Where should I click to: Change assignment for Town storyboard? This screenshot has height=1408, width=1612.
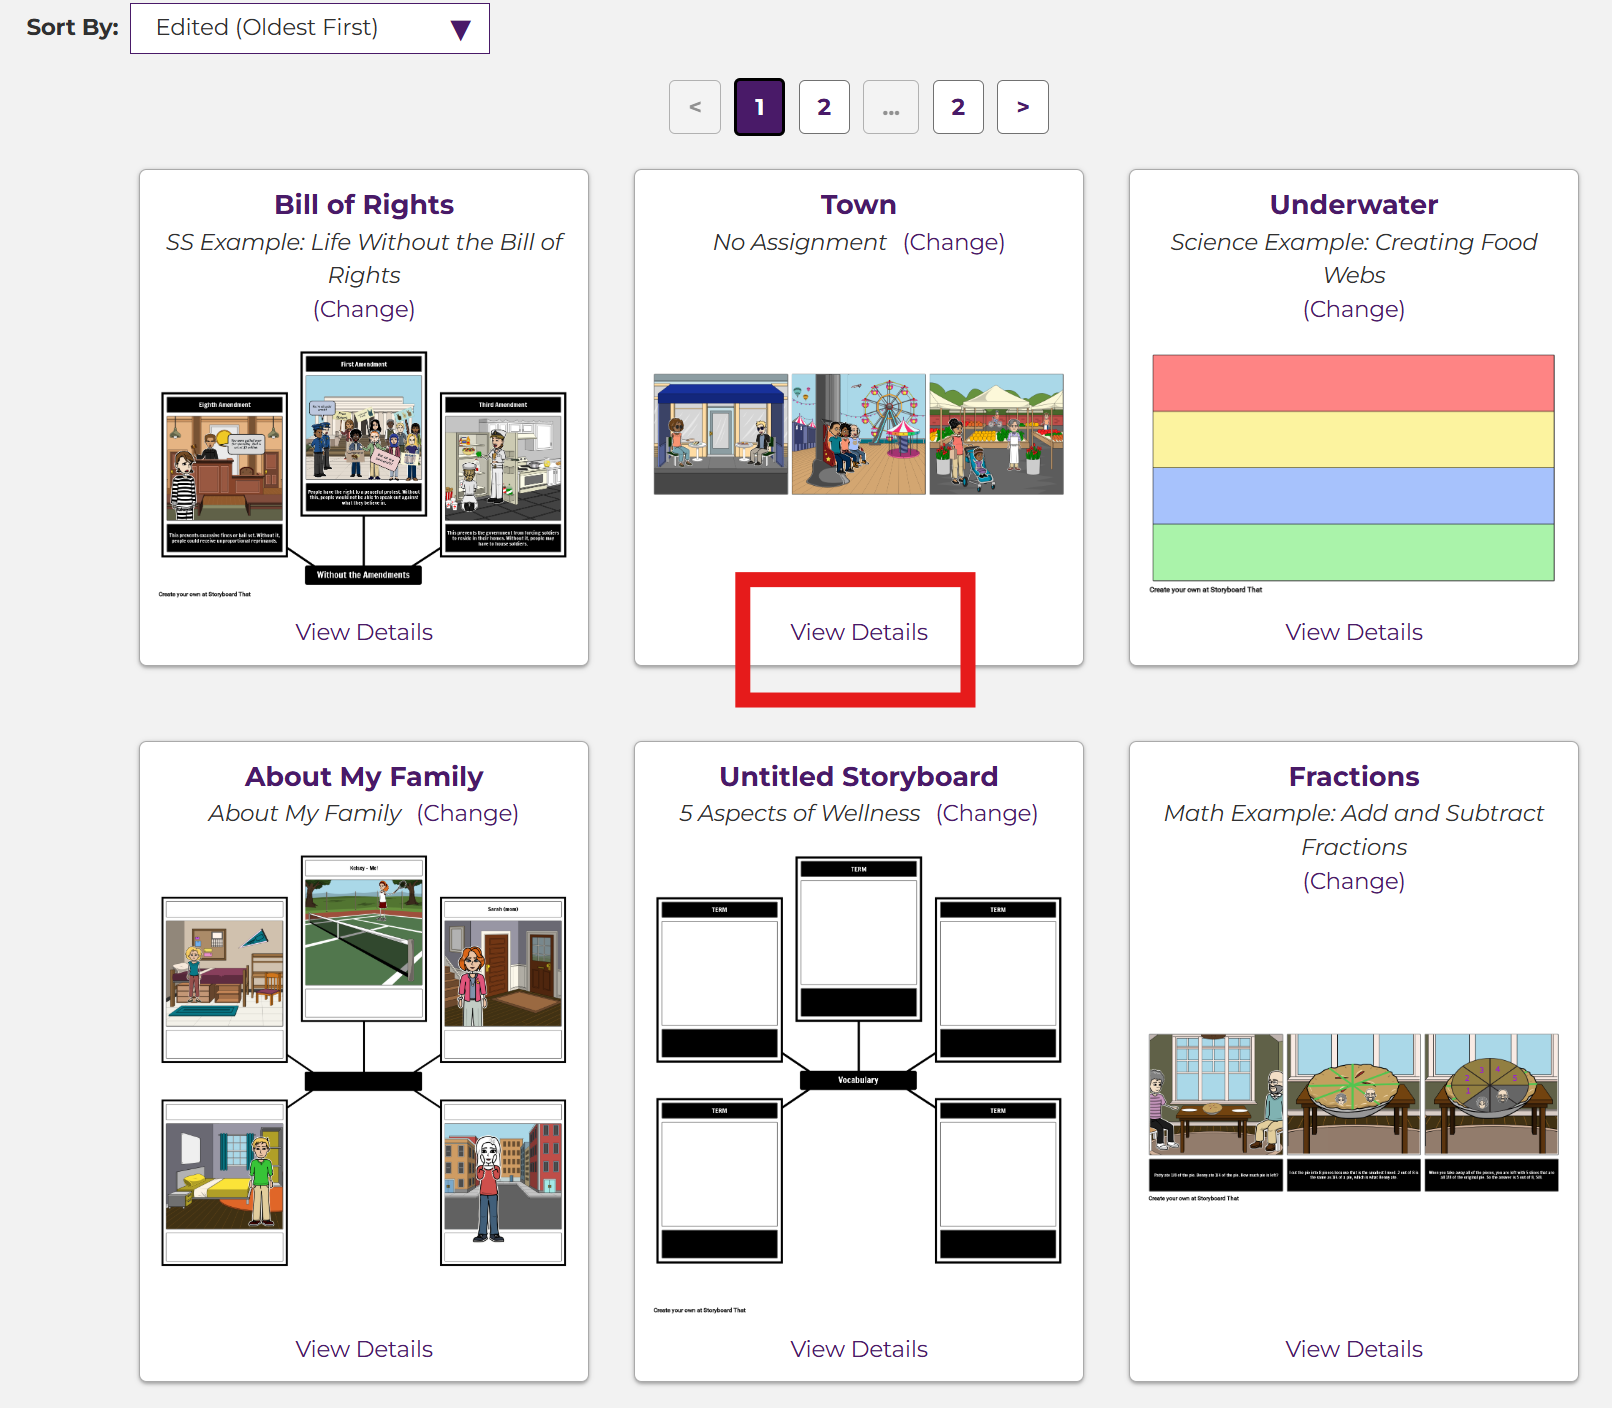point(954,242)
